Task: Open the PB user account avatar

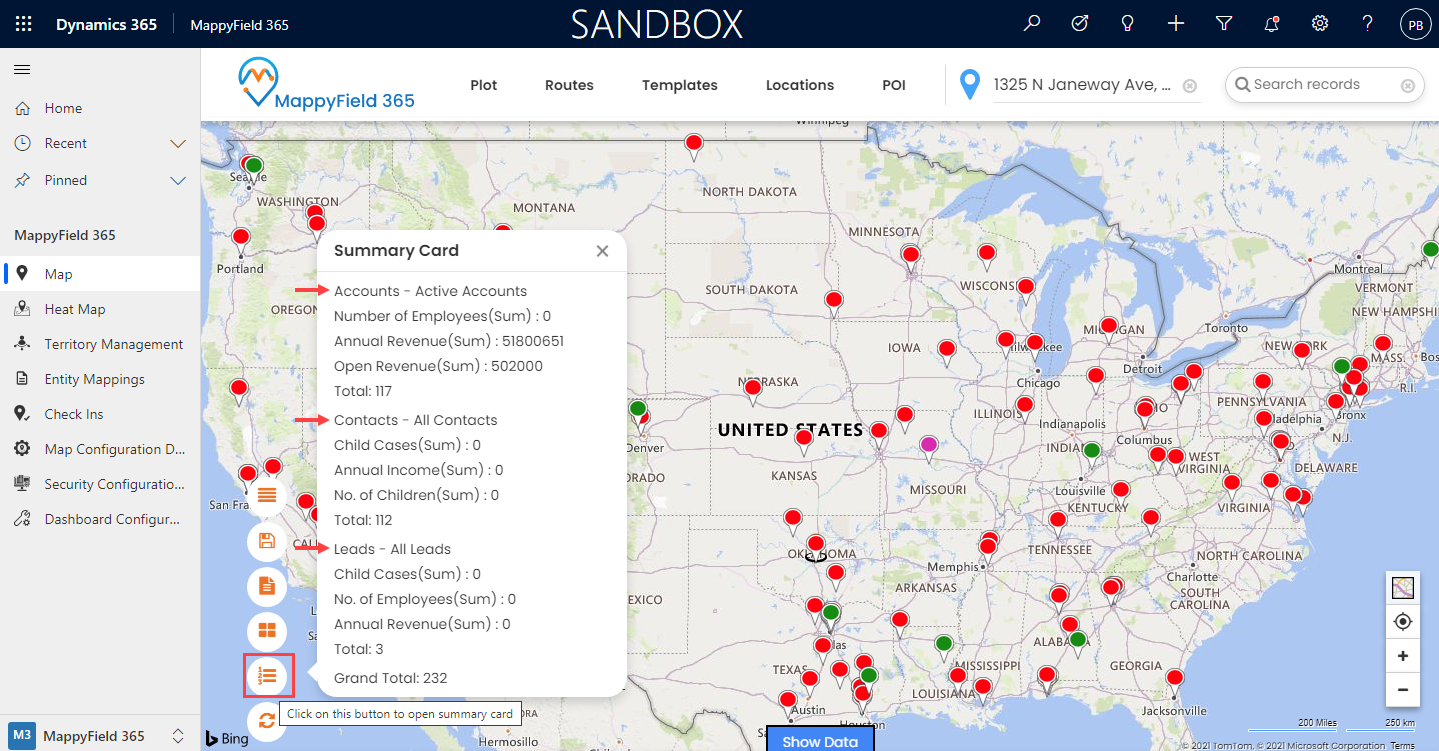Action: 1416,24
